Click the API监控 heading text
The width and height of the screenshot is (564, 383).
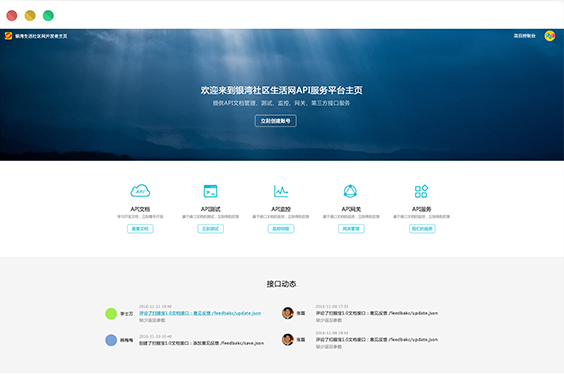(281, 209)
